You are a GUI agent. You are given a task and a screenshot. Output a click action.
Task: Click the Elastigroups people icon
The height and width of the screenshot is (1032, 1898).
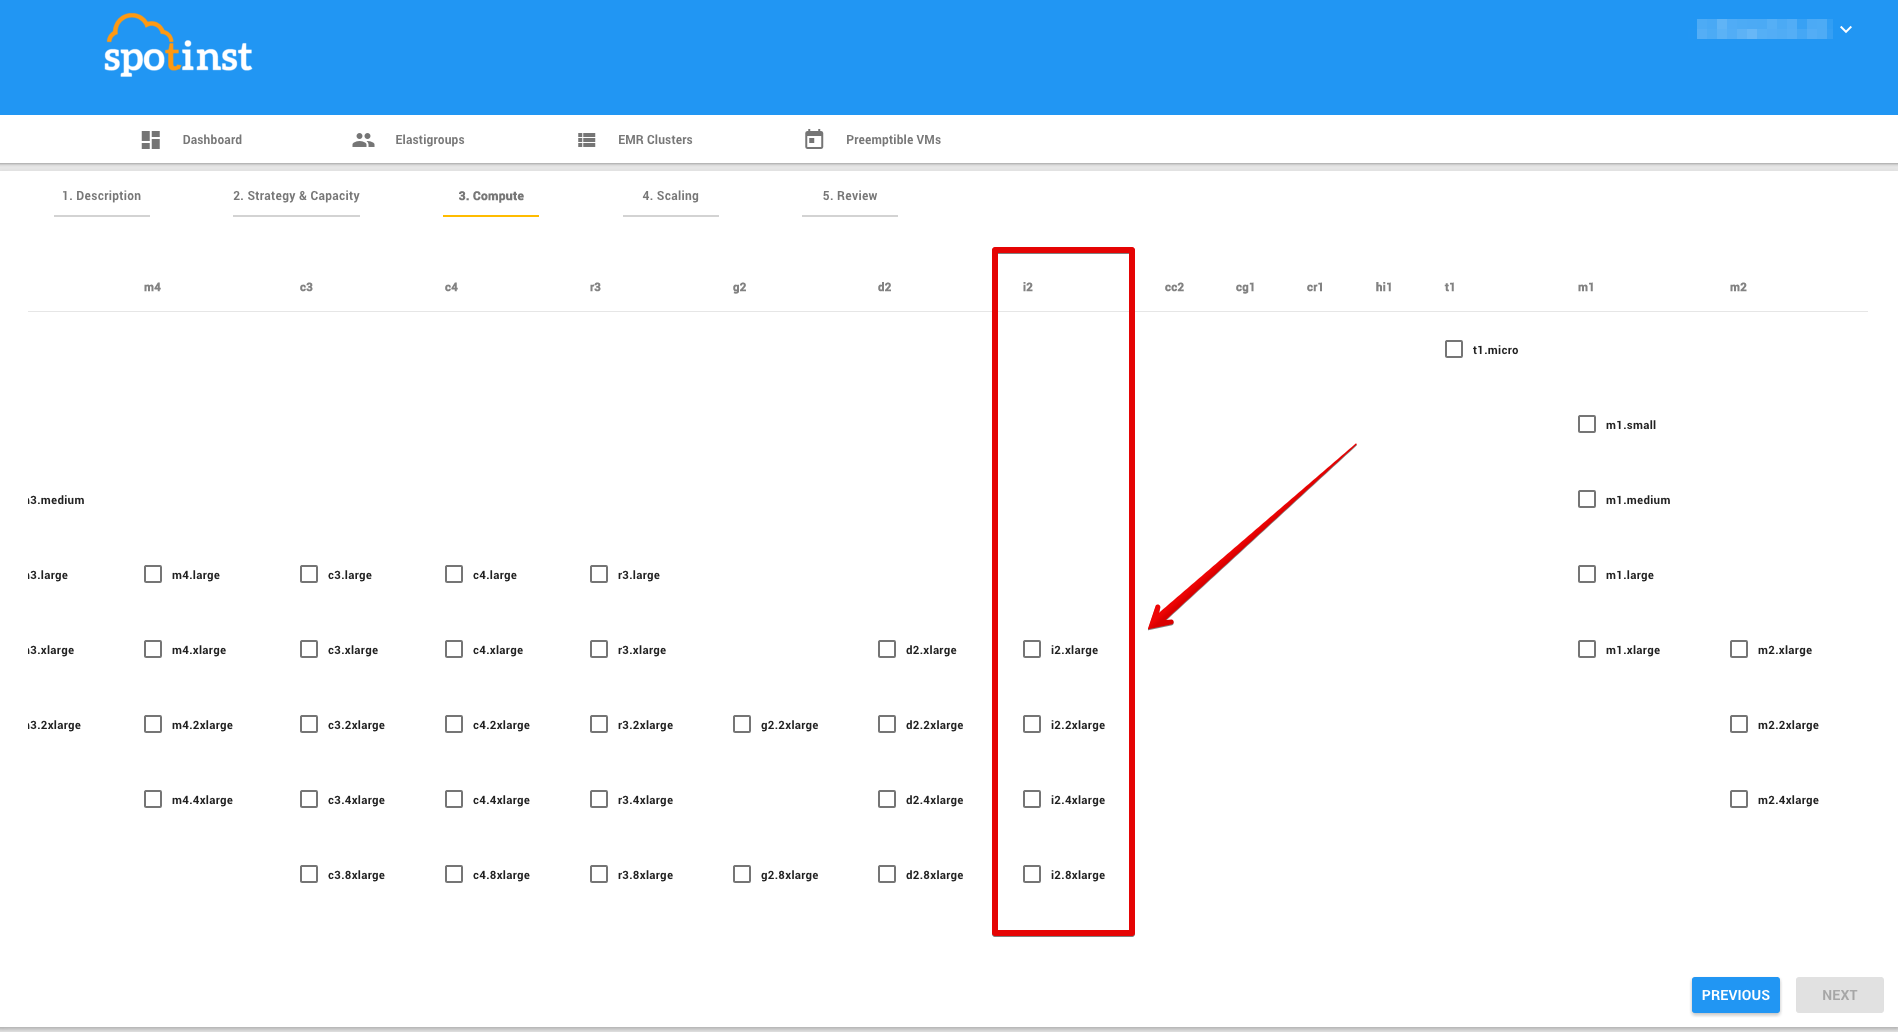363,140
